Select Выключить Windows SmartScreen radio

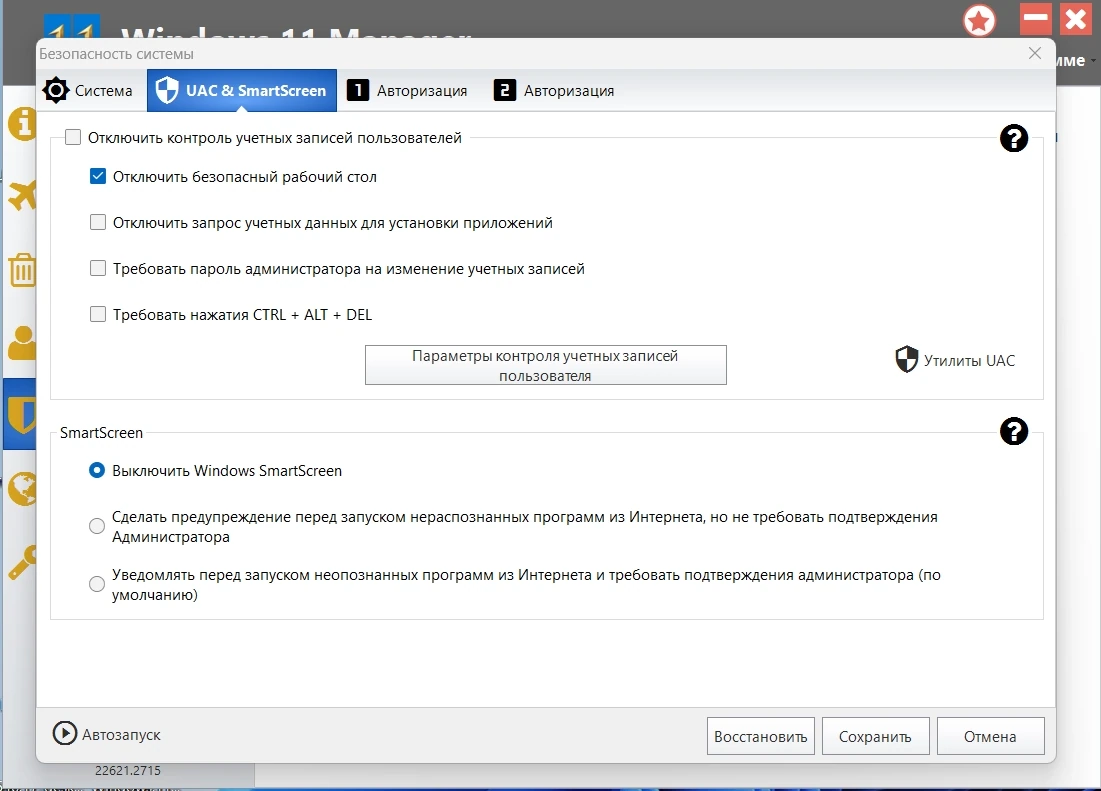point(97,470)
